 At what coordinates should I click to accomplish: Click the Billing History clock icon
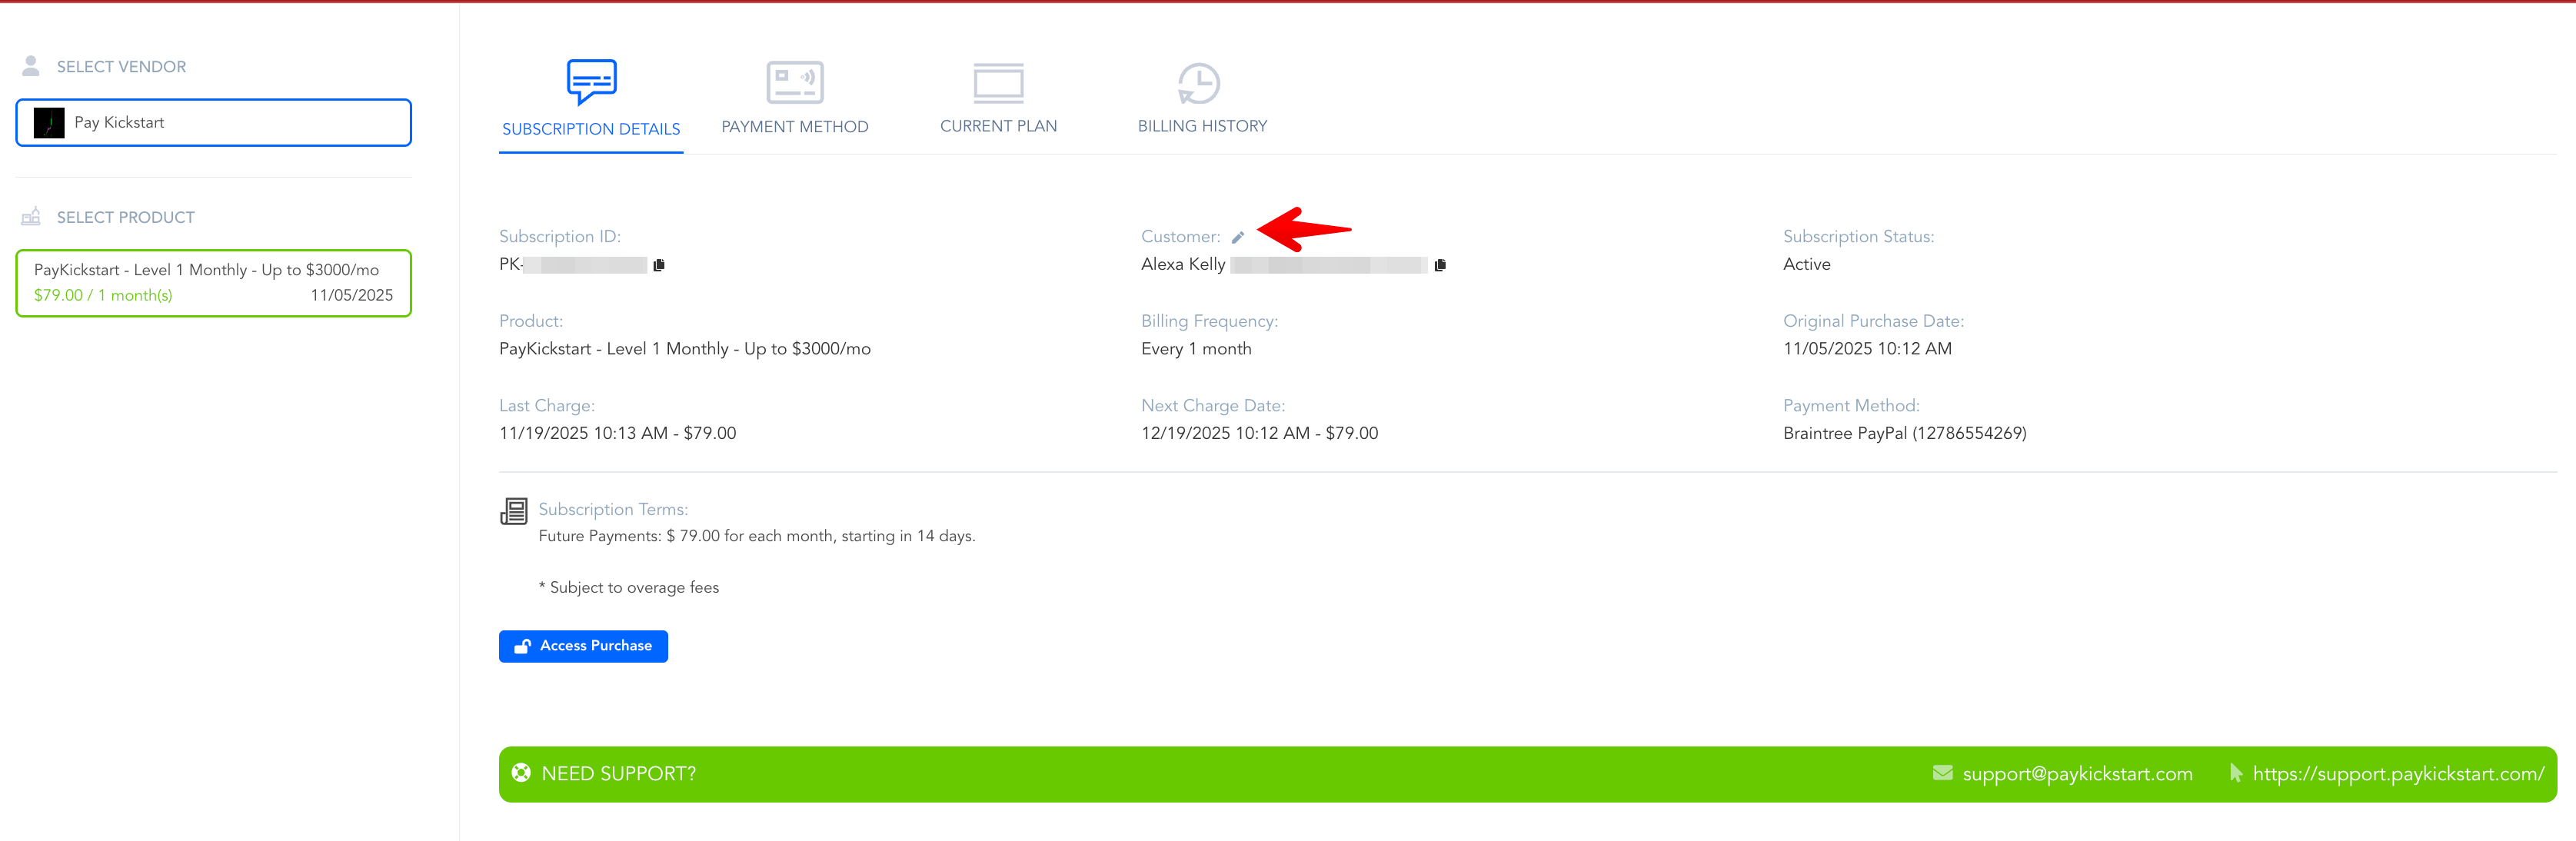tap(1198, 83)
